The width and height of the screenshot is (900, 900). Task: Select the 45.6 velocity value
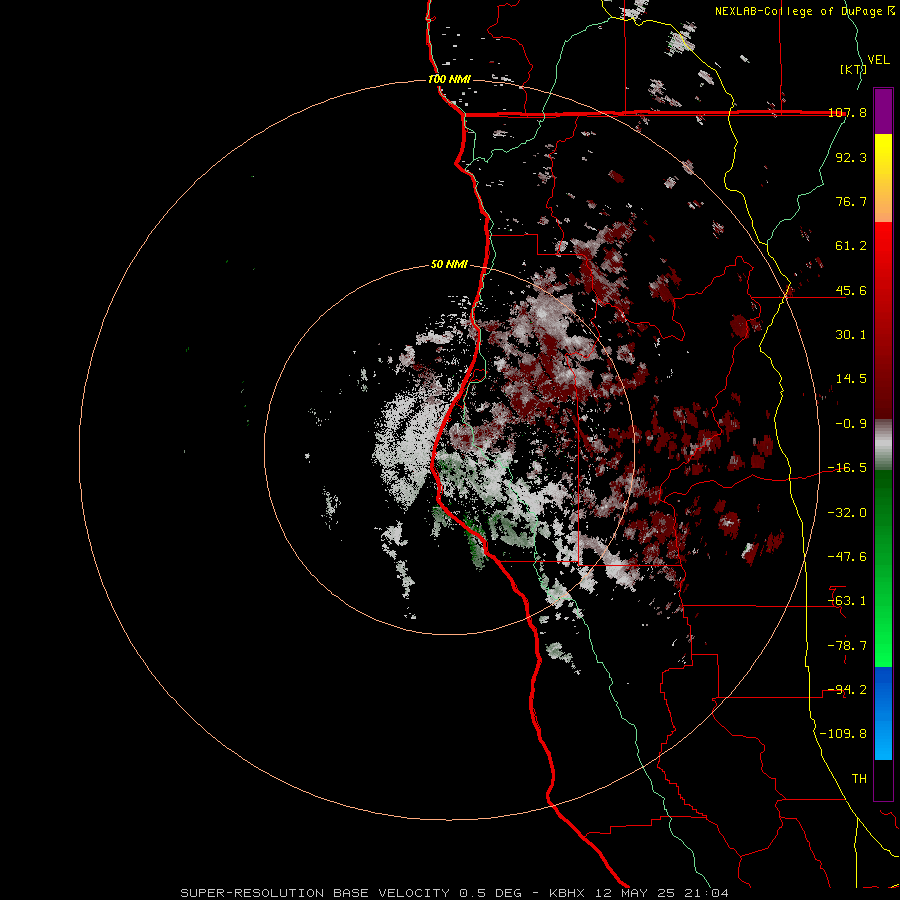(851, 290)
